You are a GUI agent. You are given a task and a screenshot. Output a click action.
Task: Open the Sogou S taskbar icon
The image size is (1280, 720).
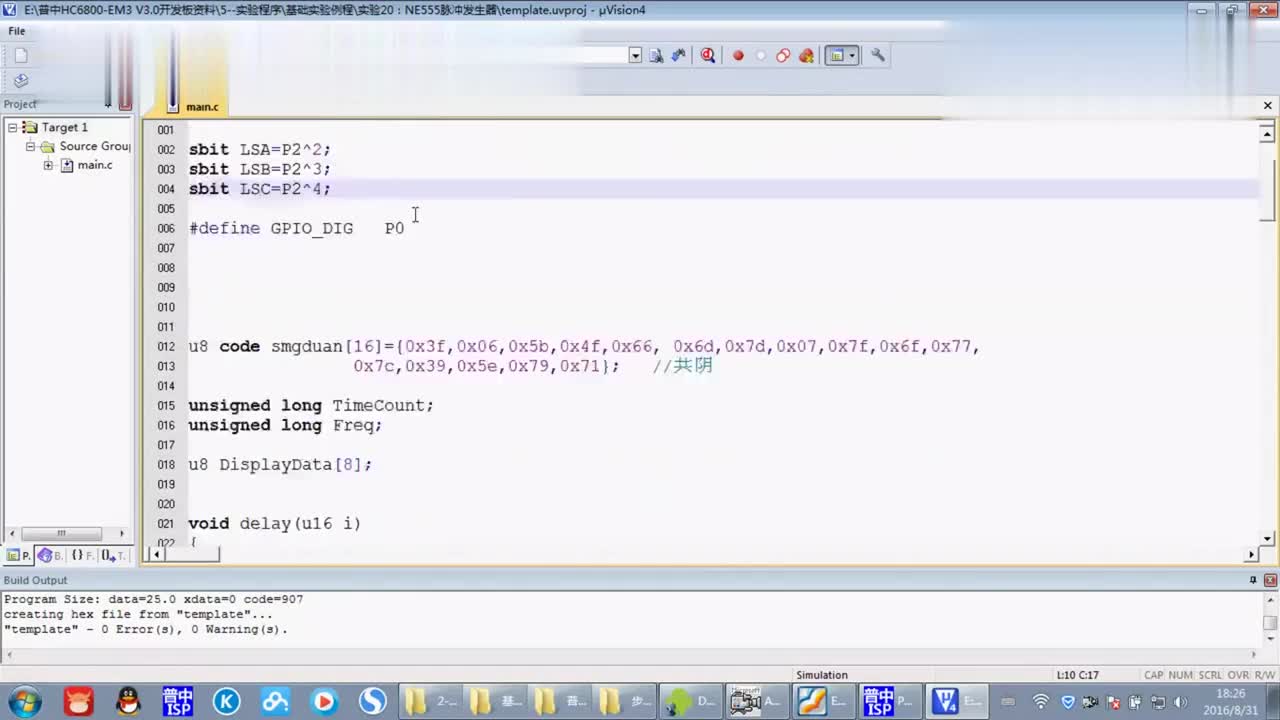373,702
